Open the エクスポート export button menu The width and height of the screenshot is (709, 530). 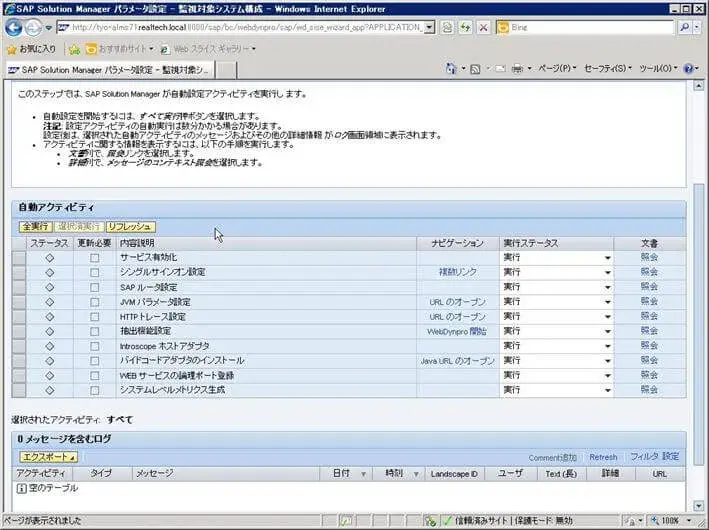tap(48, 457)
